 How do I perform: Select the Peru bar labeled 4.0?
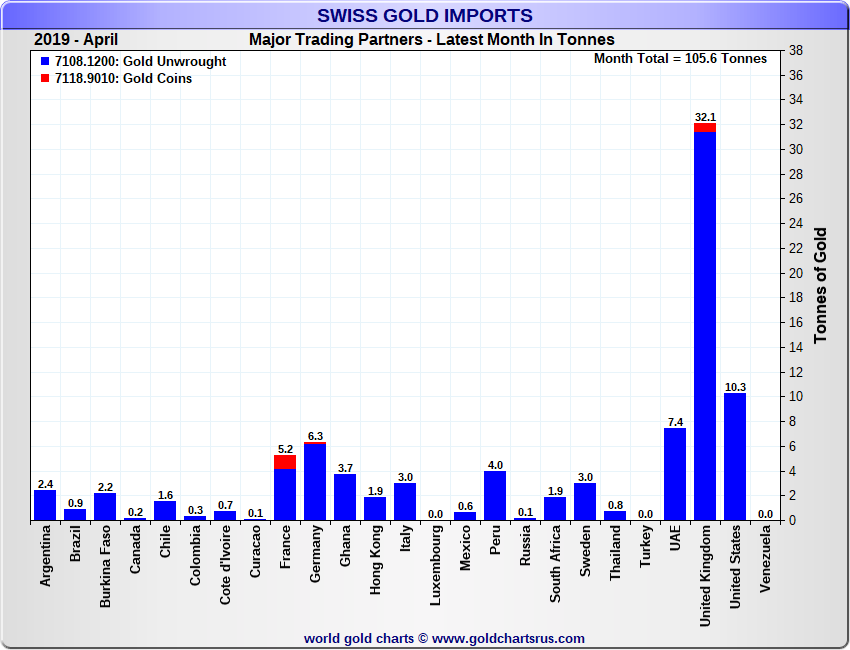tap(495, 495)
